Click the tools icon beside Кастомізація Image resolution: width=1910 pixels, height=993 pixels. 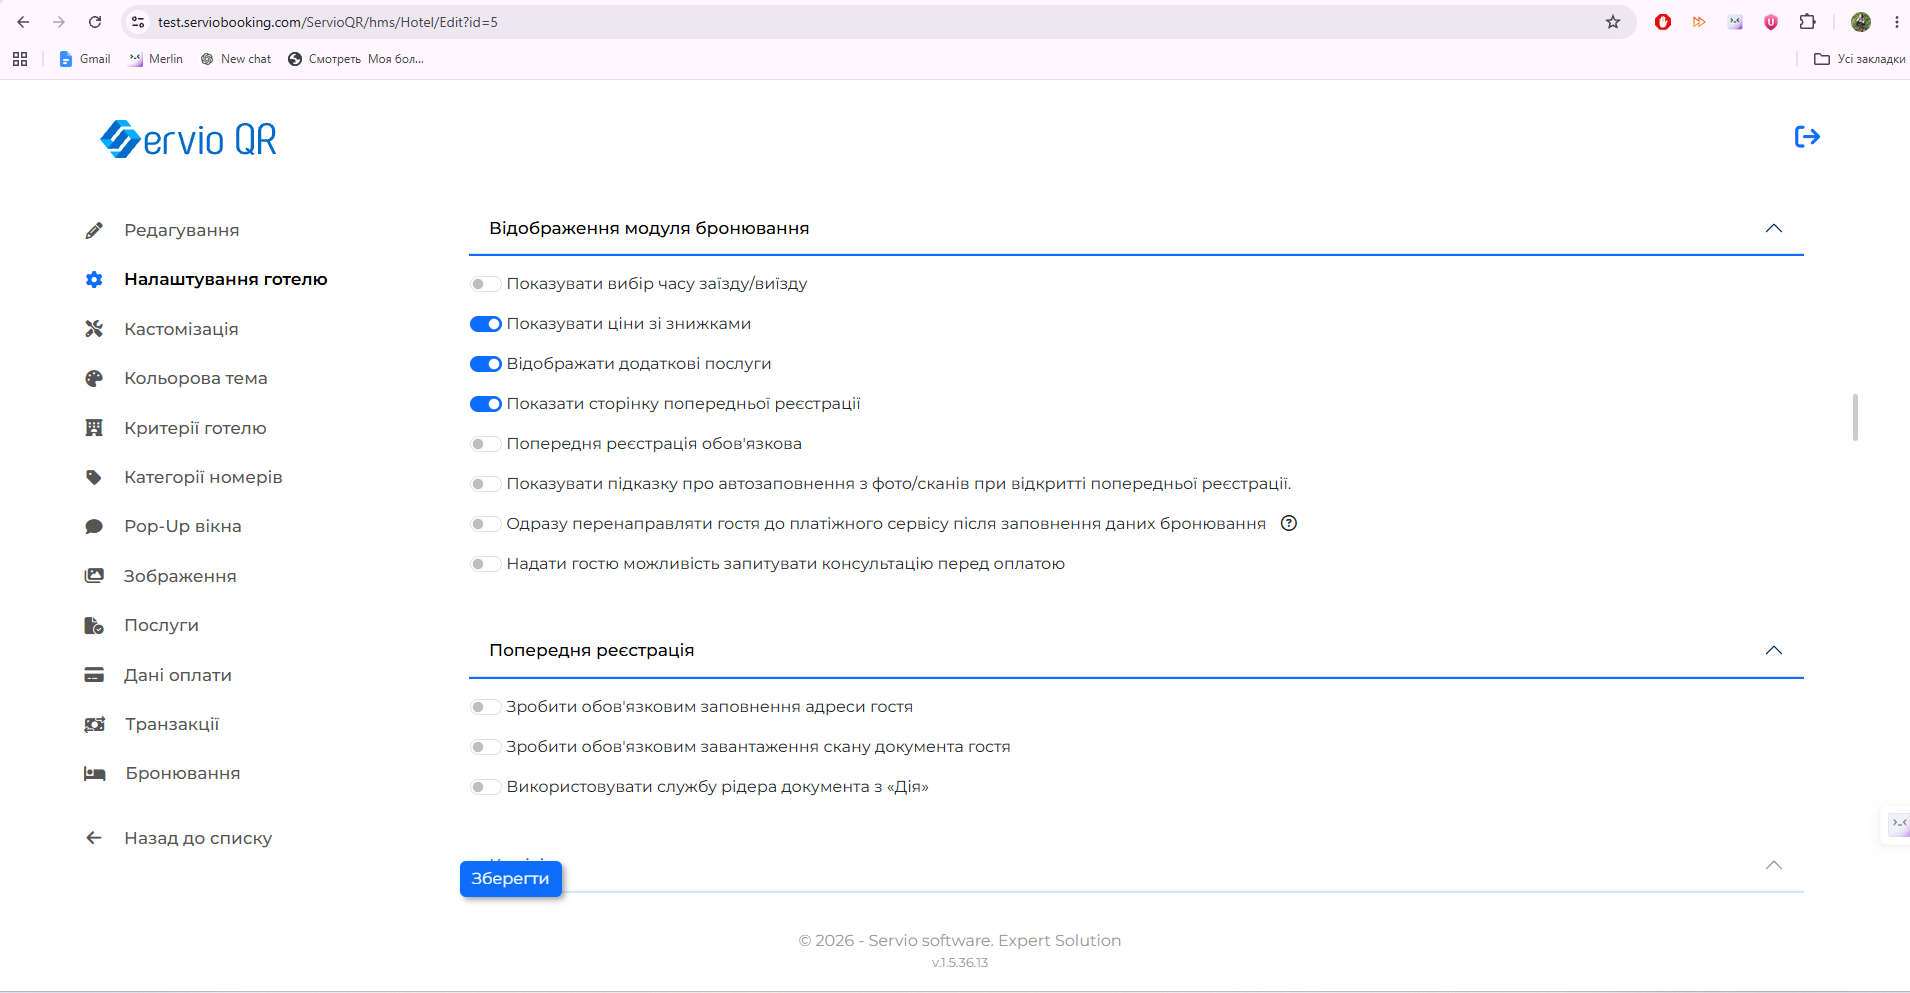pyautogui.click(x=94, y=329)
